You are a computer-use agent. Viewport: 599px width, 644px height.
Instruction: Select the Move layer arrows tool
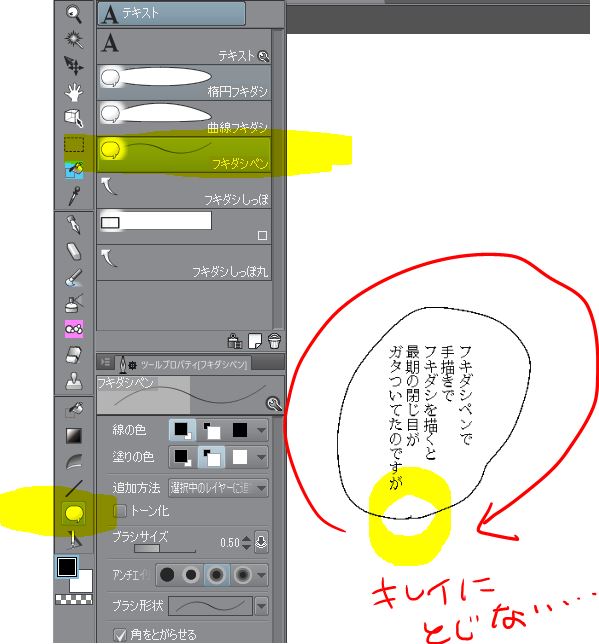[74, 66]
